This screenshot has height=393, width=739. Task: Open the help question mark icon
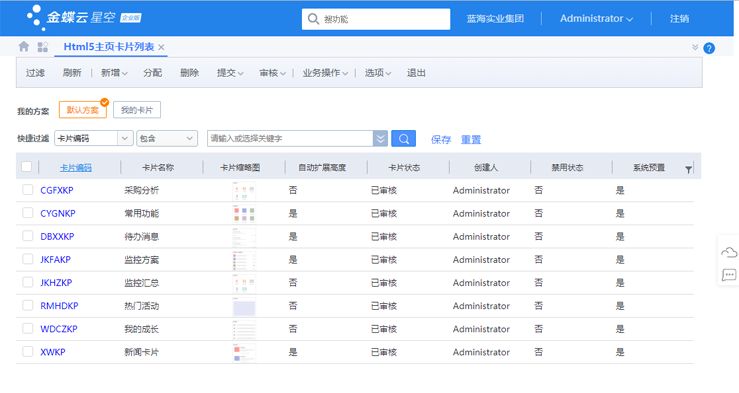tap(709, 48)
